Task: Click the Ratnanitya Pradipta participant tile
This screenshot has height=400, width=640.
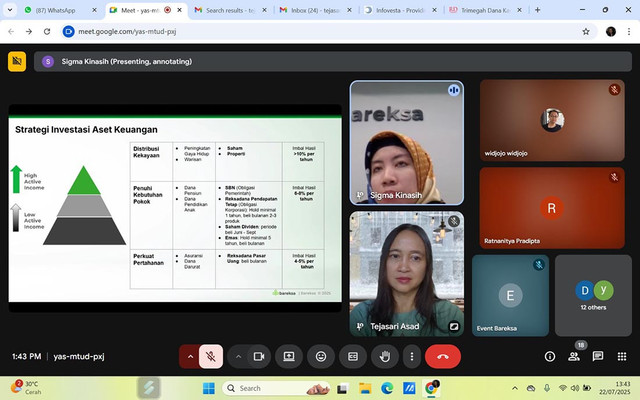Action: pos(552,208)
